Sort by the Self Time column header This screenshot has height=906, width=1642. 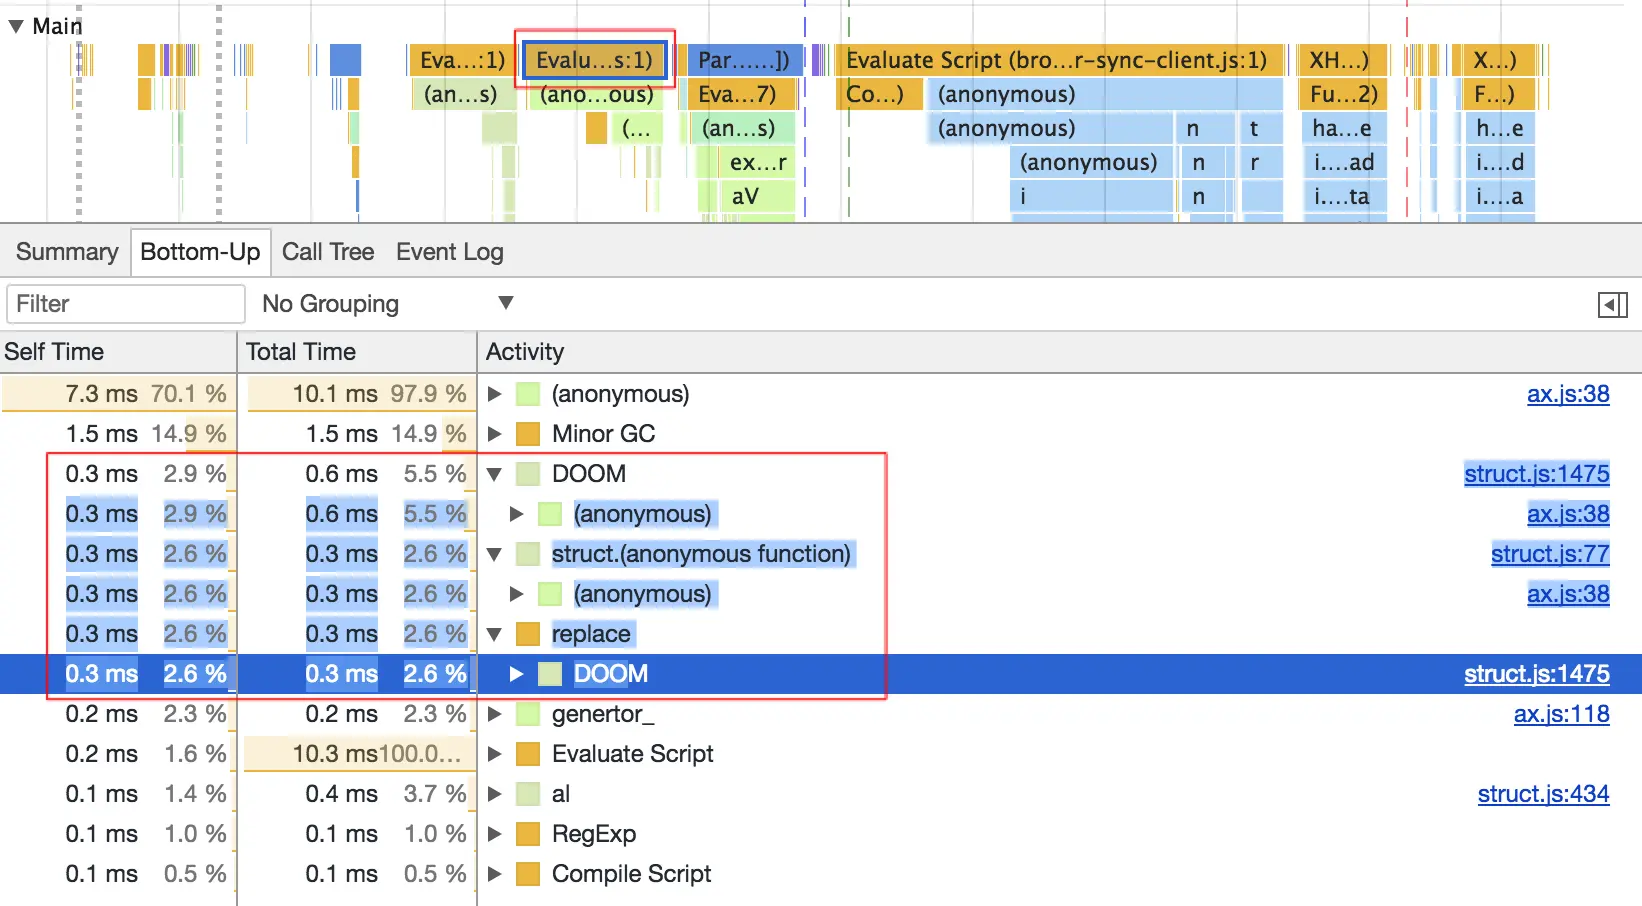(x=118, y=352)
